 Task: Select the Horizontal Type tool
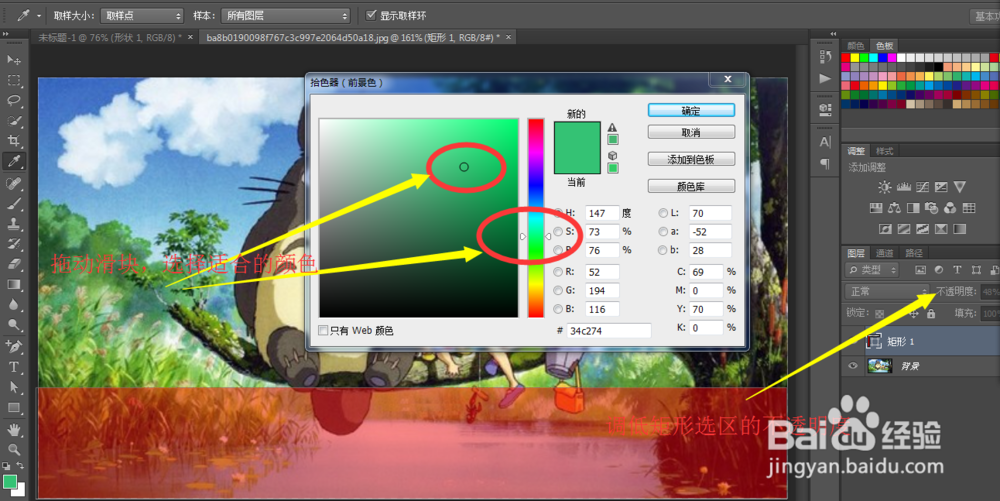point(14,367)
